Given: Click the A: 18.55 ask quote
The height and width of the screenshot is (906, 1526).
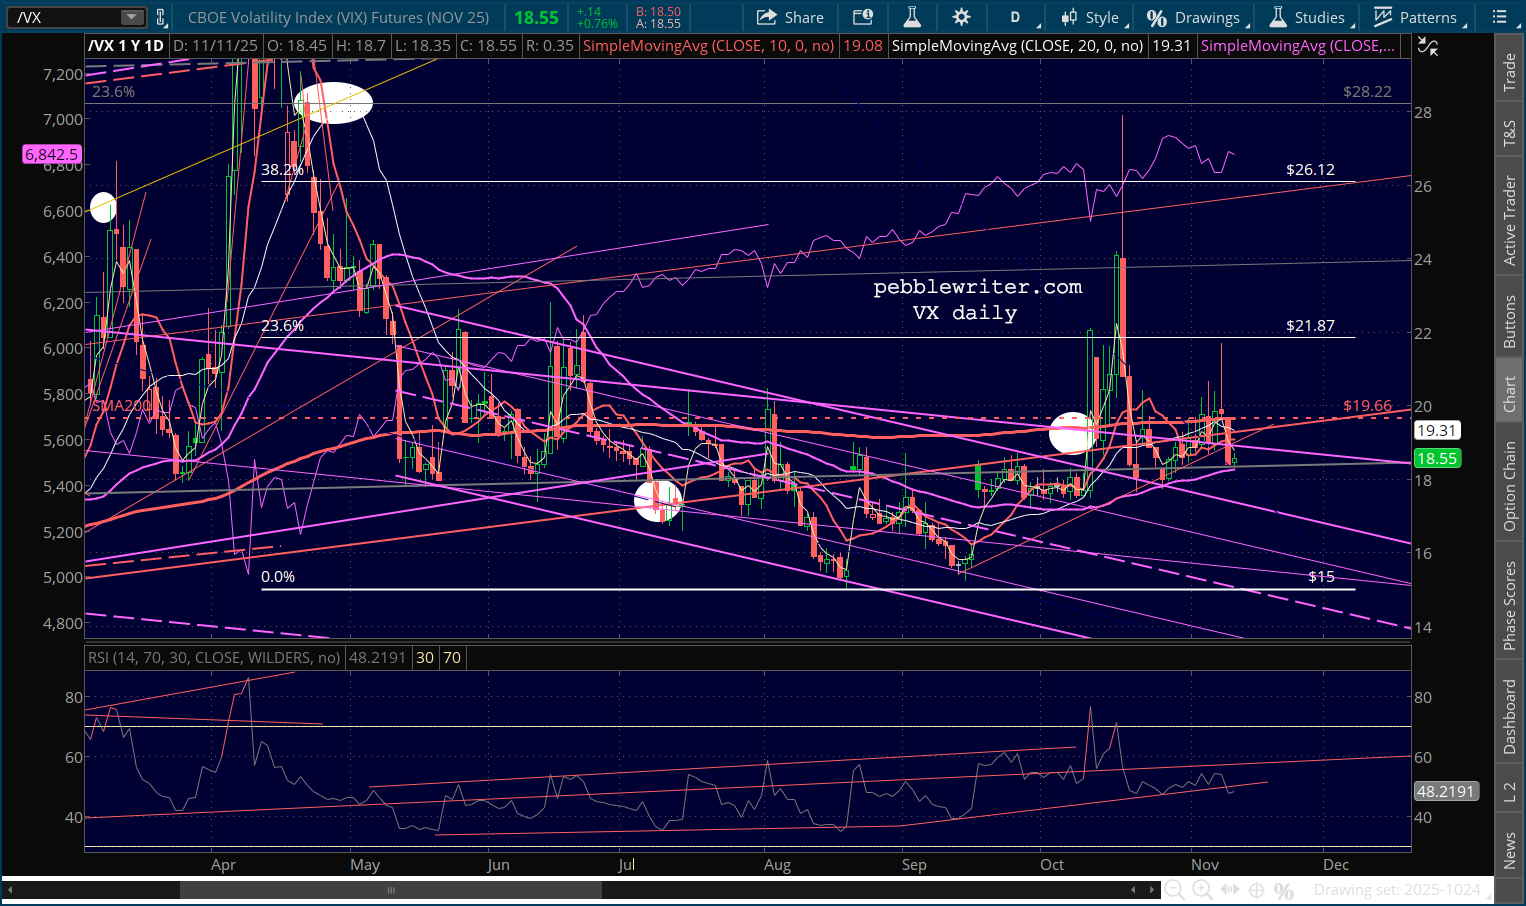Looking at the screenshot, I should pos(657,24).
